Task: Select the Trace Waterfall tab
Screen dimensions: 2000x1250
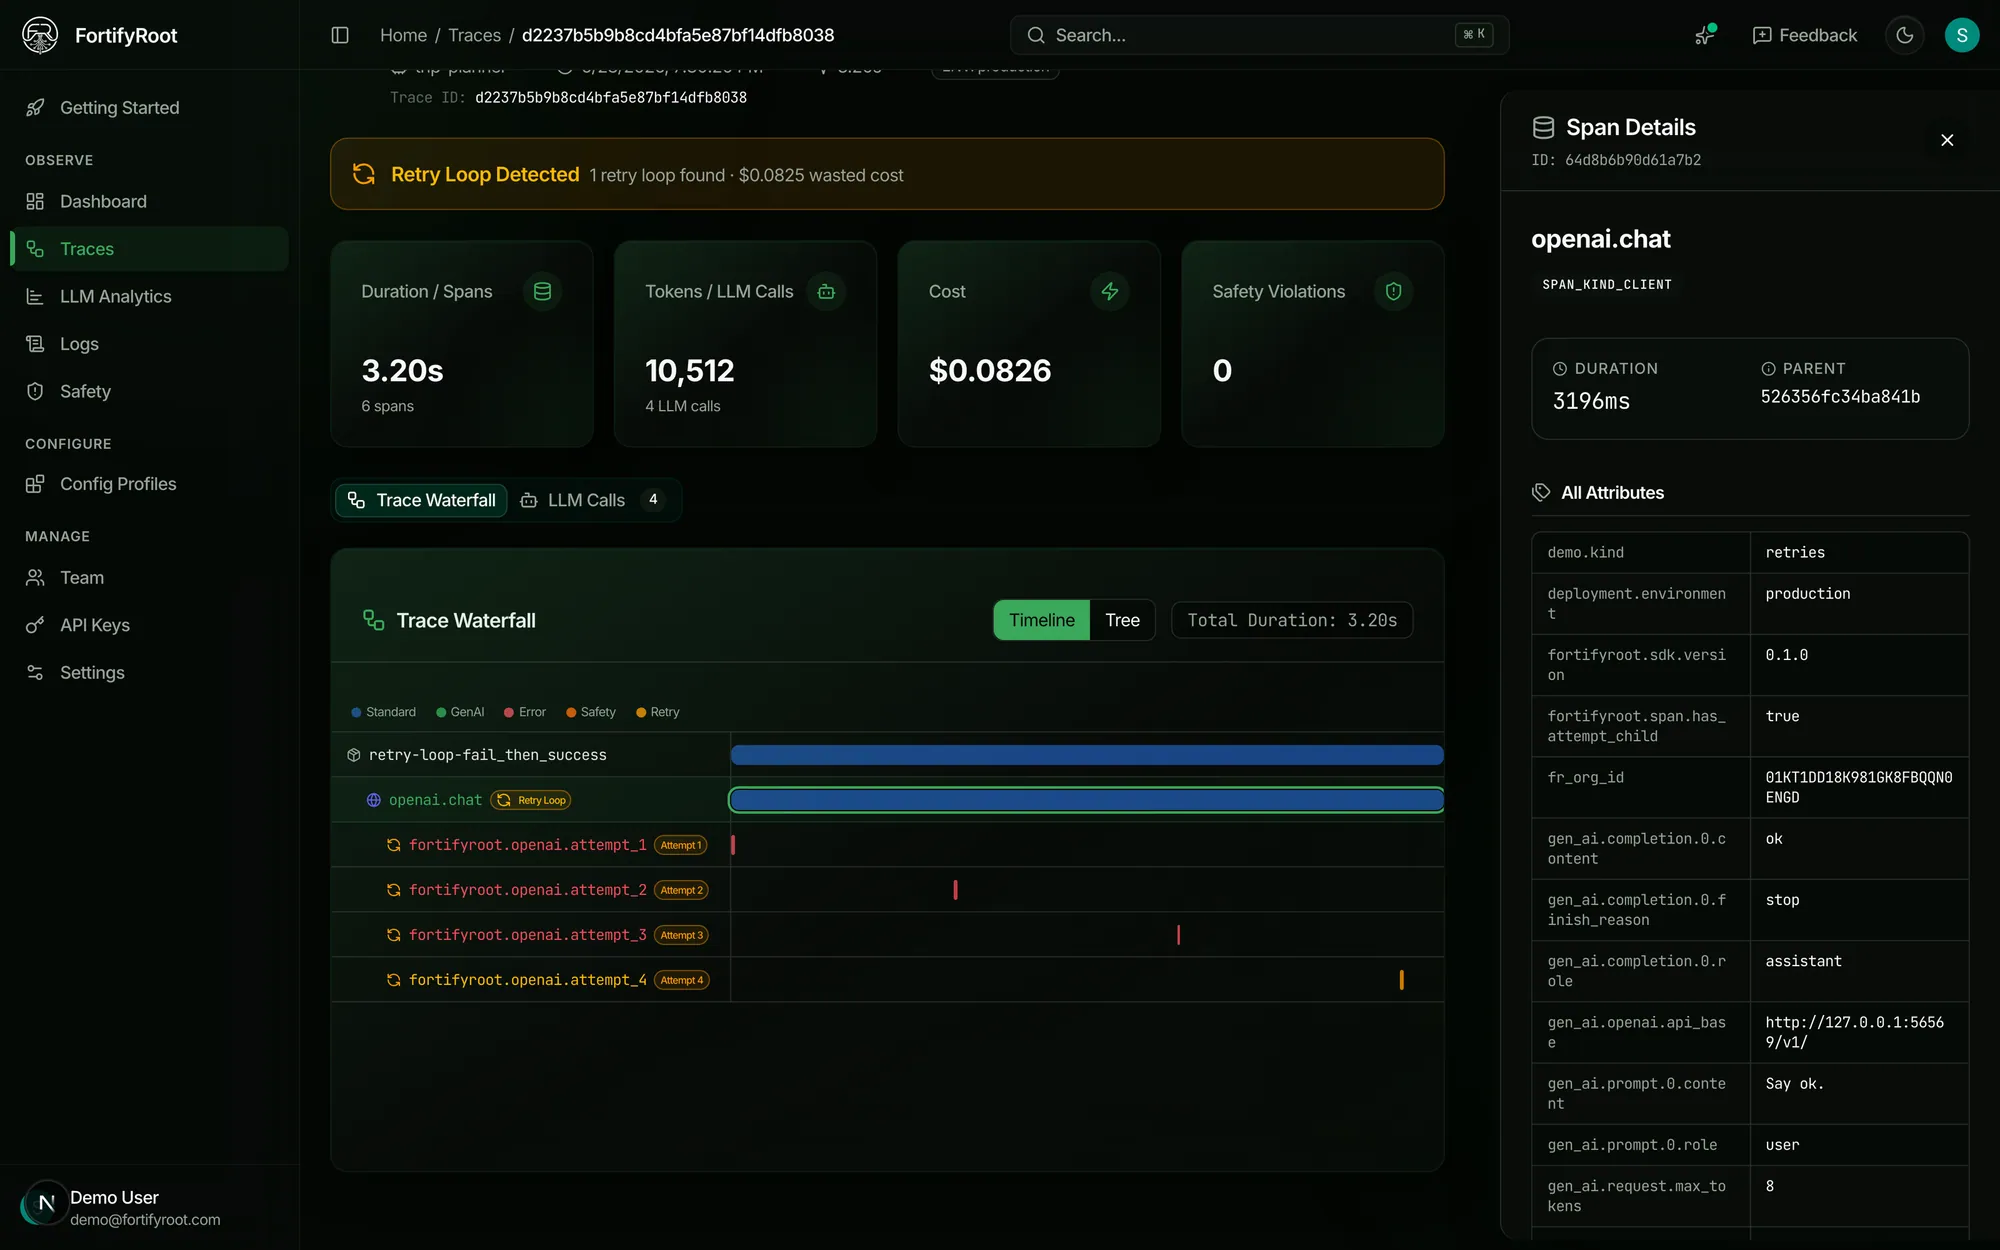Action: click(421, 500)
